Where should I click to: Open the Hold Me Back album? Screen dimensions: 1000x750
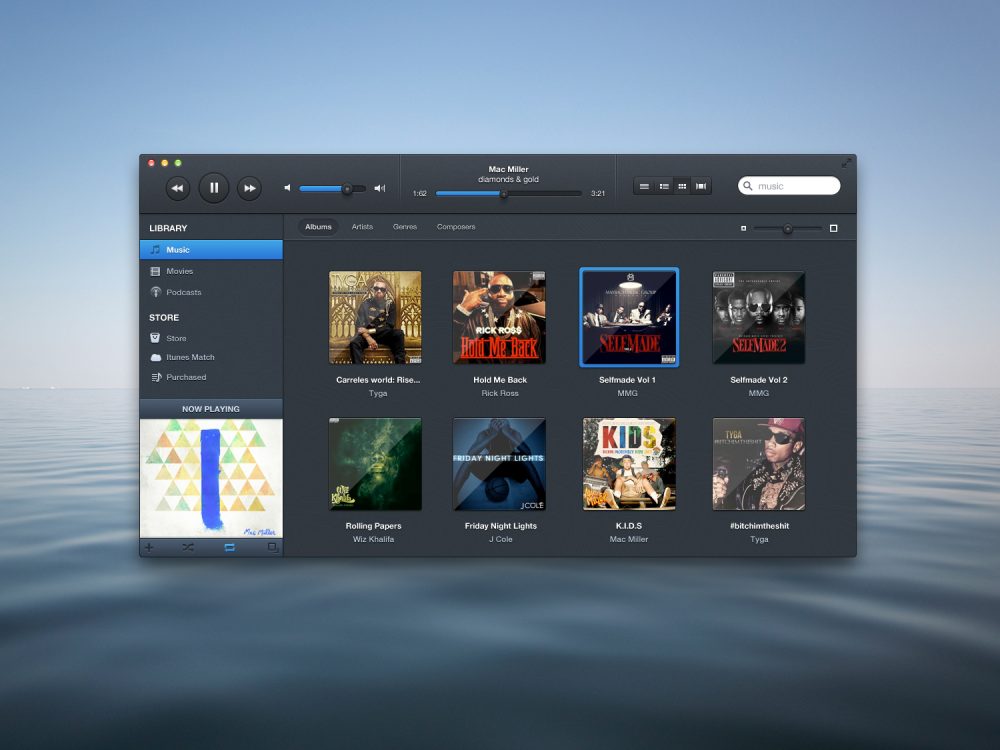[x=500, y=317]
